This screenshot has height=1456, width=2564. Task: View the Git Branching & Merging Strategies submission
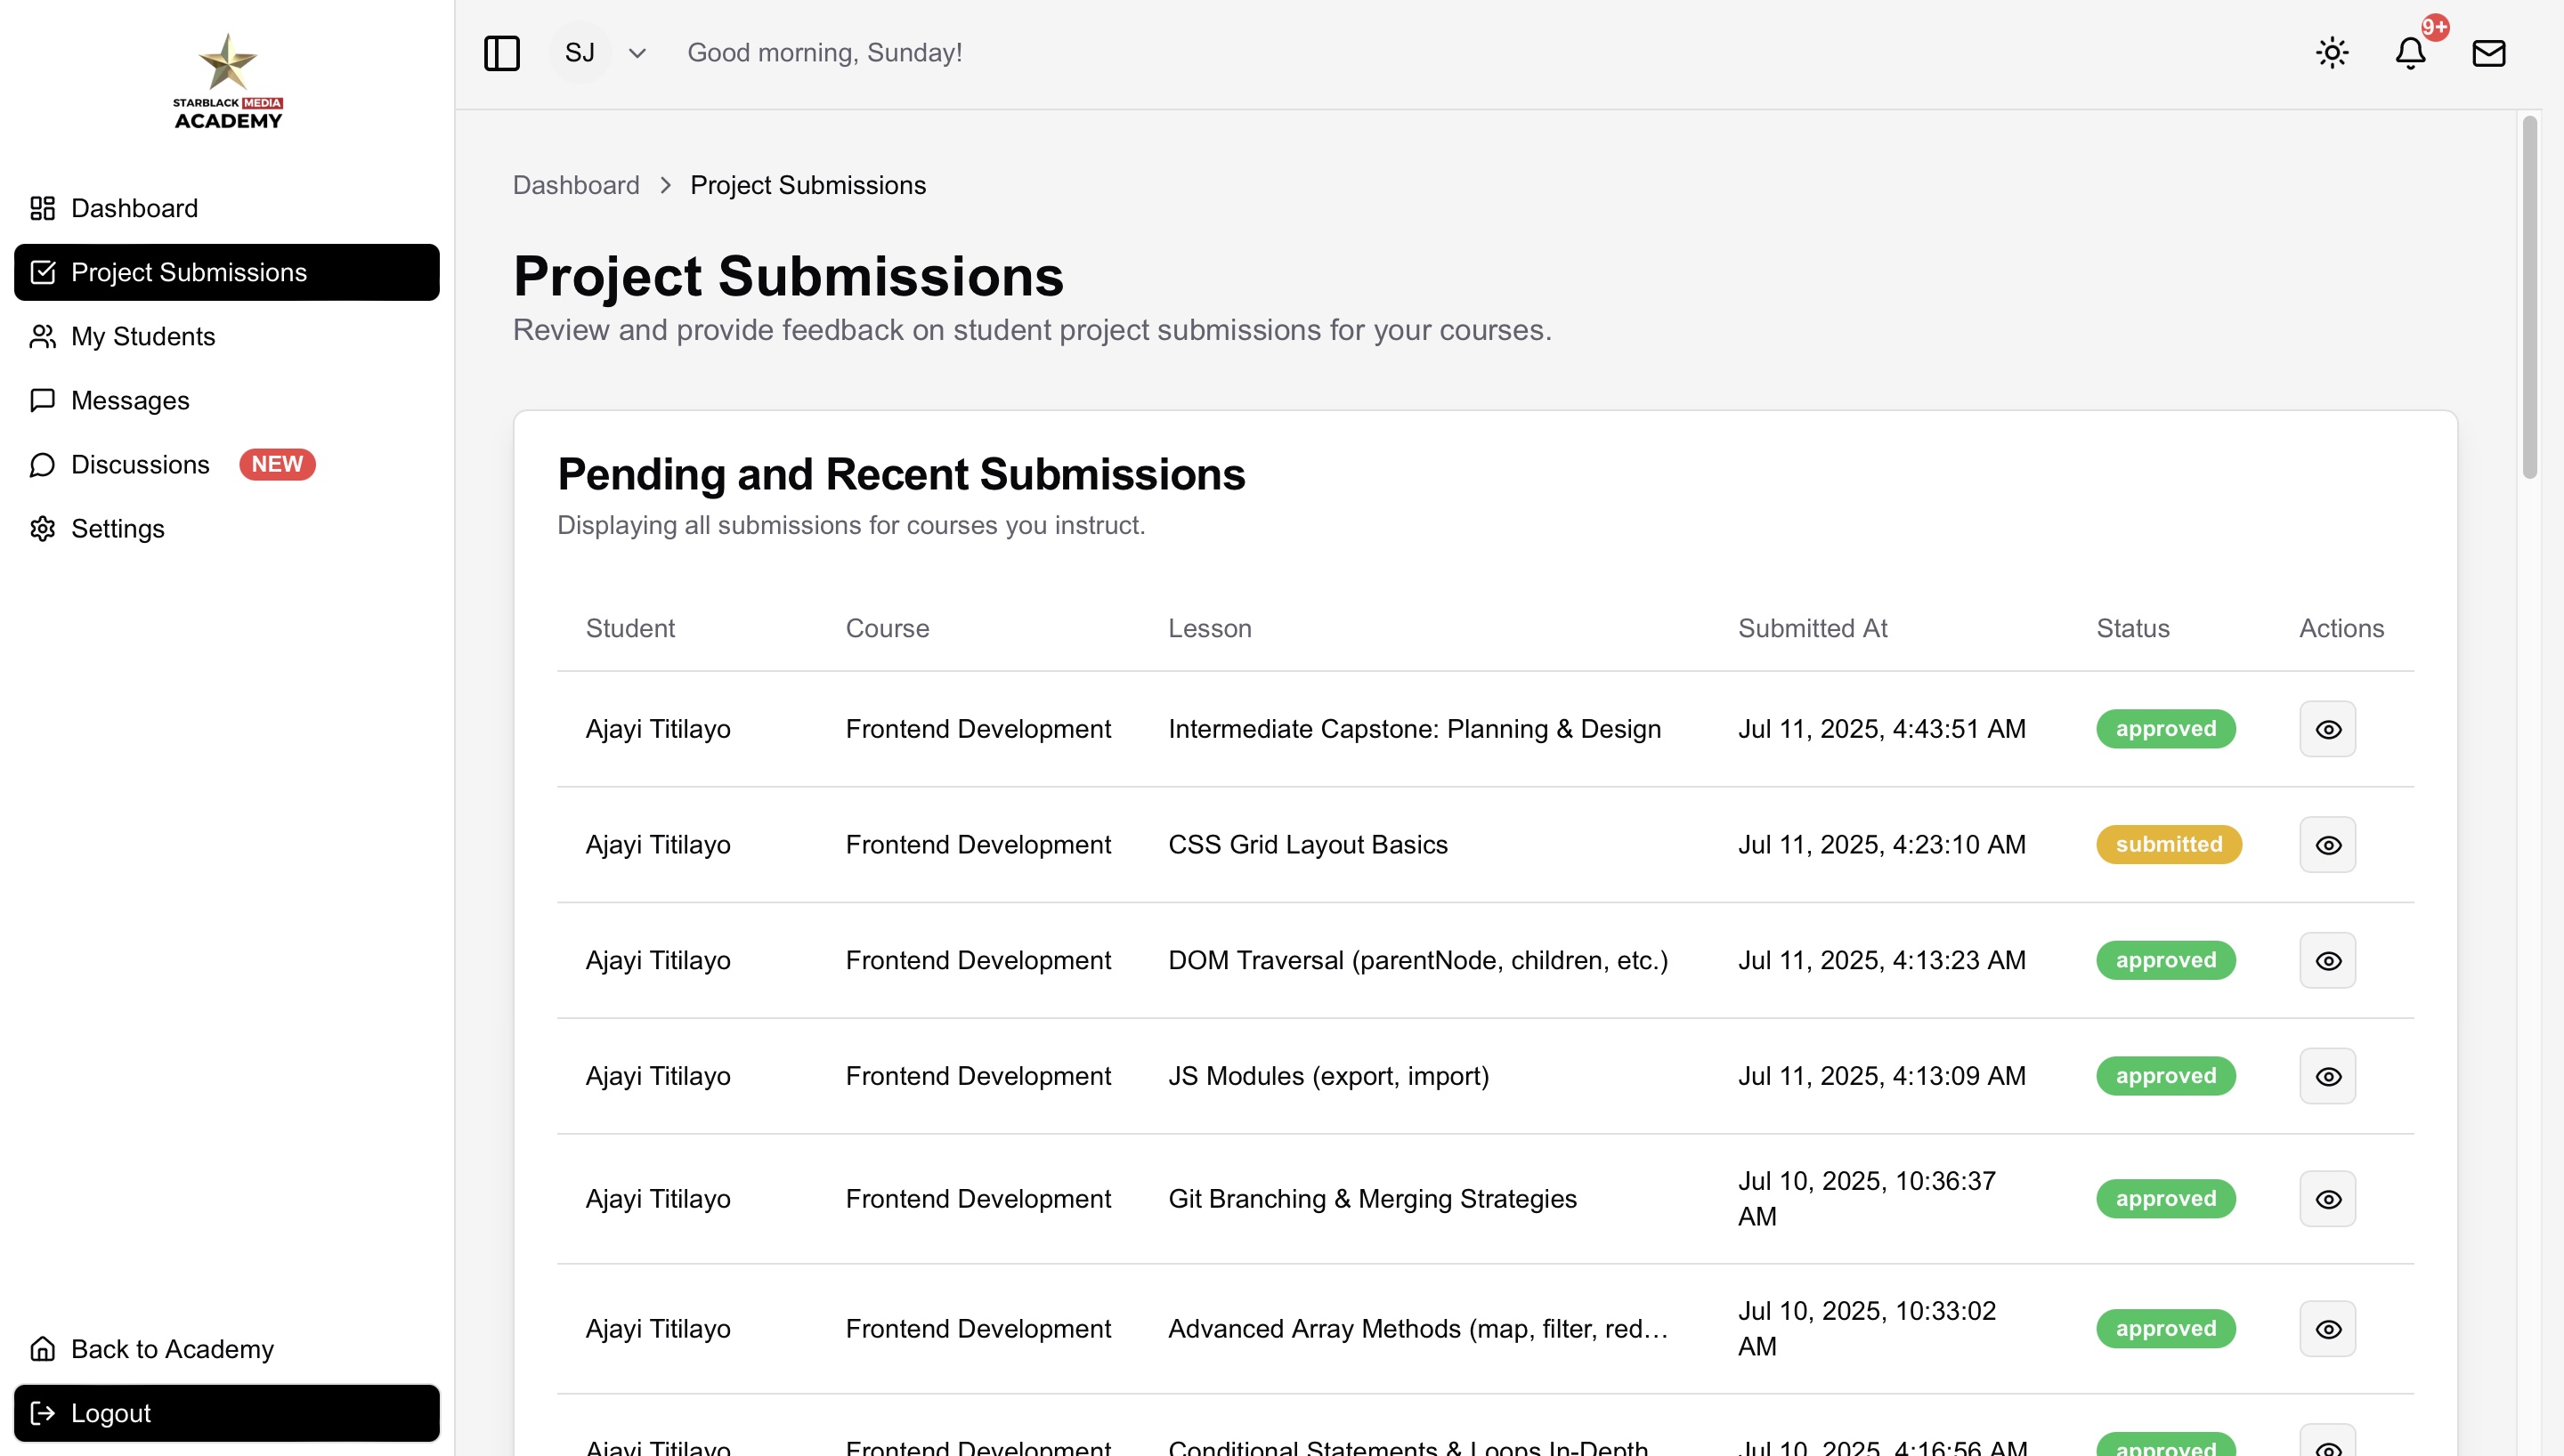2327,1199
